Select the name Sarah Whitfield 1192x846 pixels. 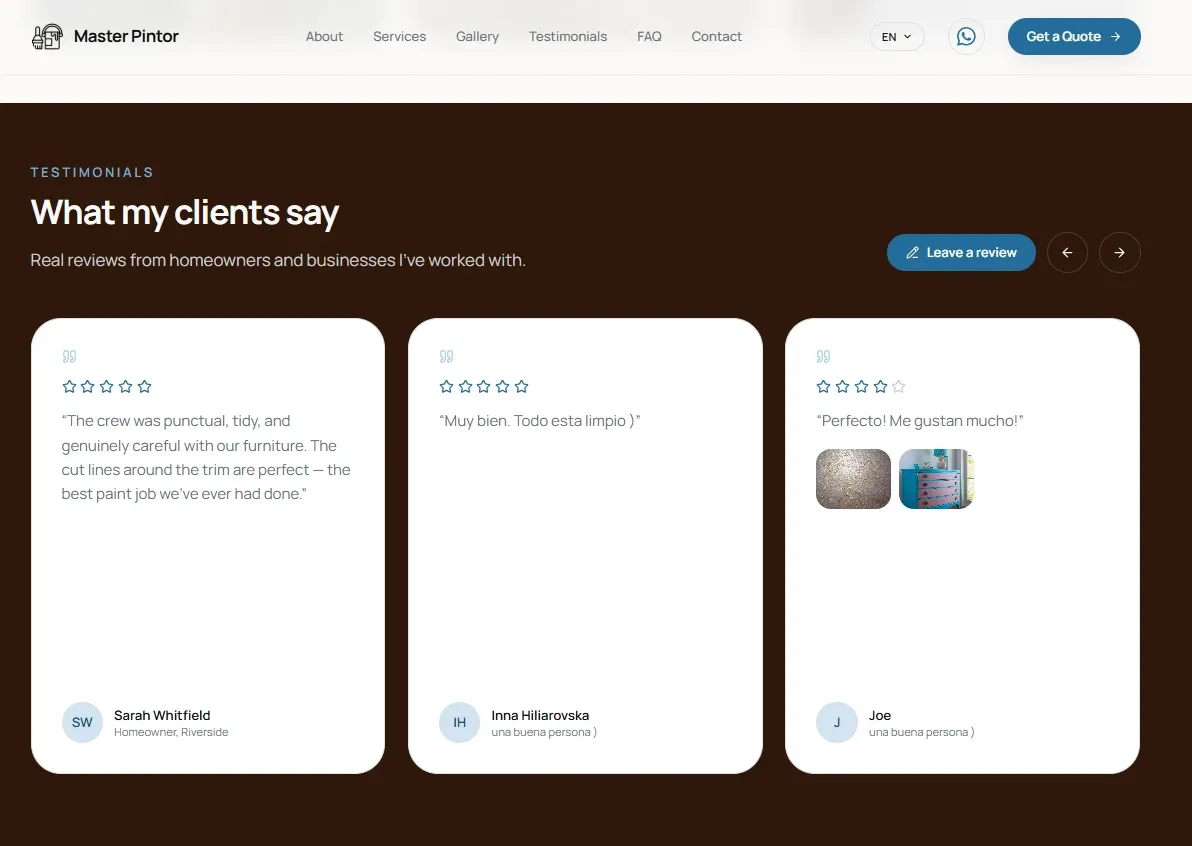tap(162, 715)
